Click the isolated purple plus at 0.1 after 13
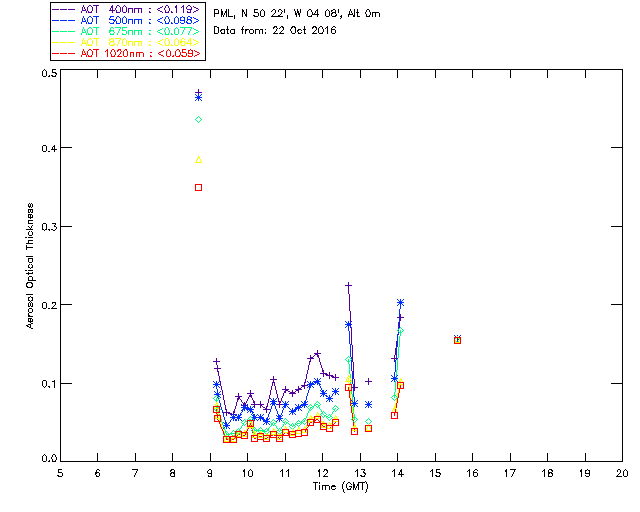 (369, 381)
